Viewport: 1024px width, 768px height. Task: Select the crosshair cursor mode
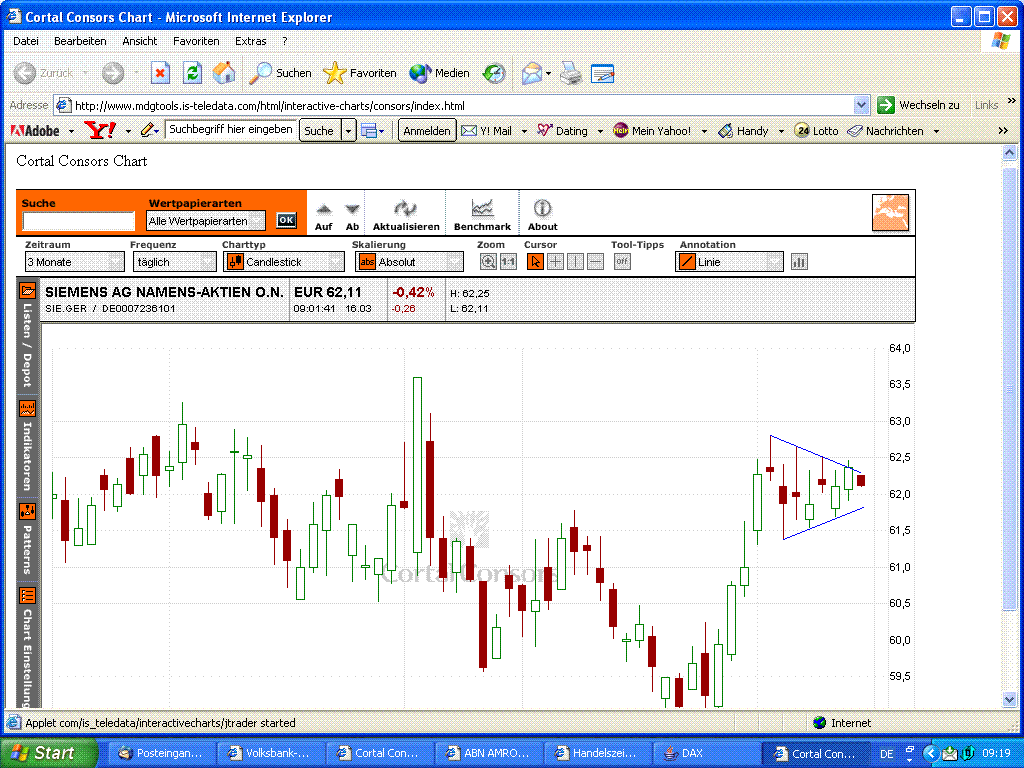click(555, 262)
